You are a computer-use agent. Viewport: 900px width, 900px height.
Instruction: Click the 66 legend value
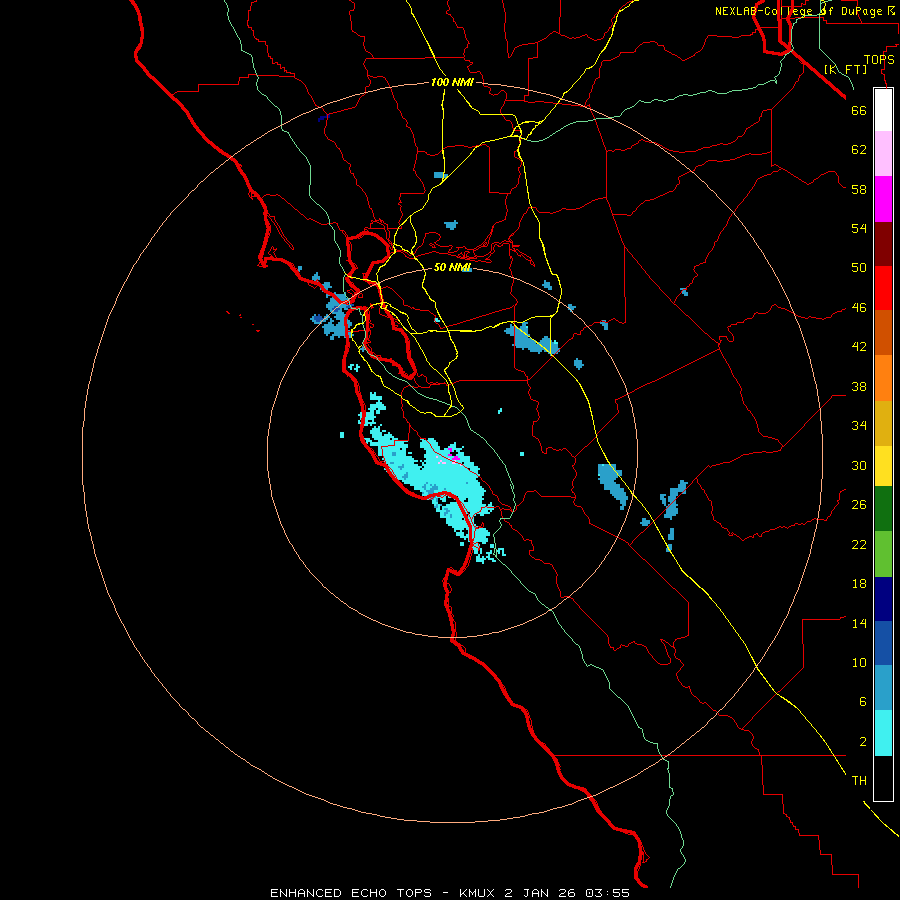point(859,110)
